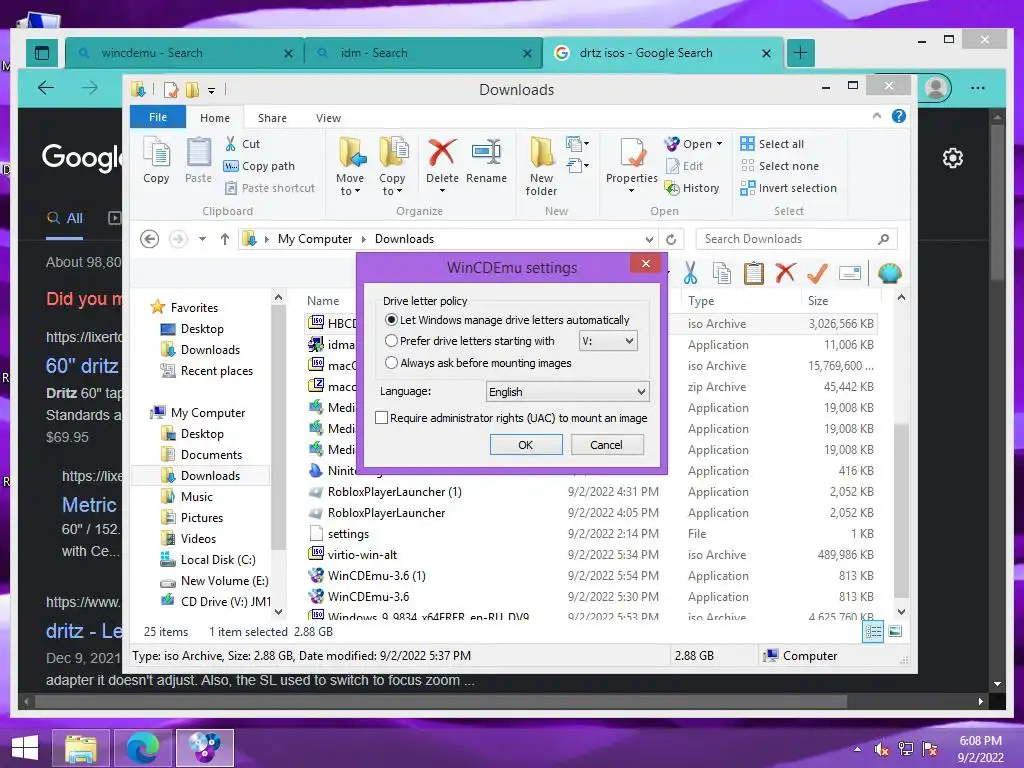Open Microsoft Edge from the taskbar
1024x768 pixels.
coord(142,748)
